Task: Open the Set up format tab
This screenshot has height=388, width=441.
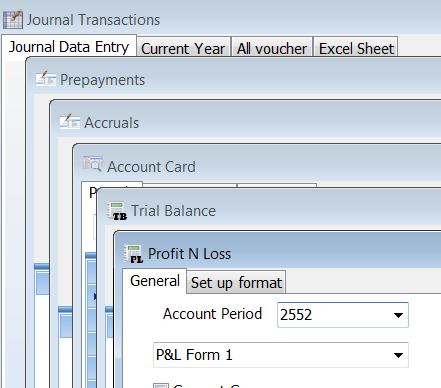Action: [x=236, y=283]
